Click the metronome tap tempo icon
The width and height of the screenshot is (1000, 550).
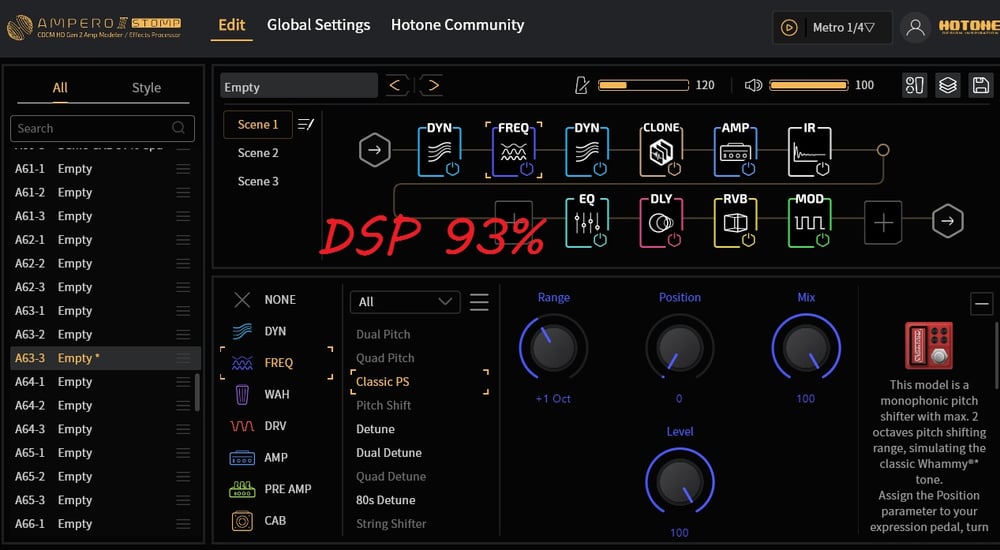(x=582, y=85)
